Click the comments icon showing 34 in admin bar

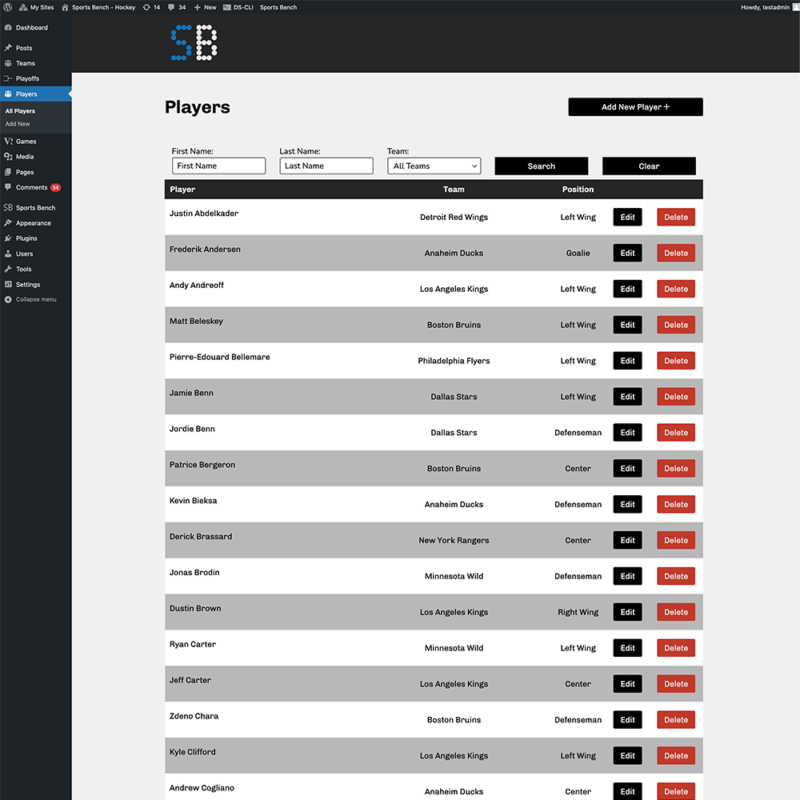171,7
